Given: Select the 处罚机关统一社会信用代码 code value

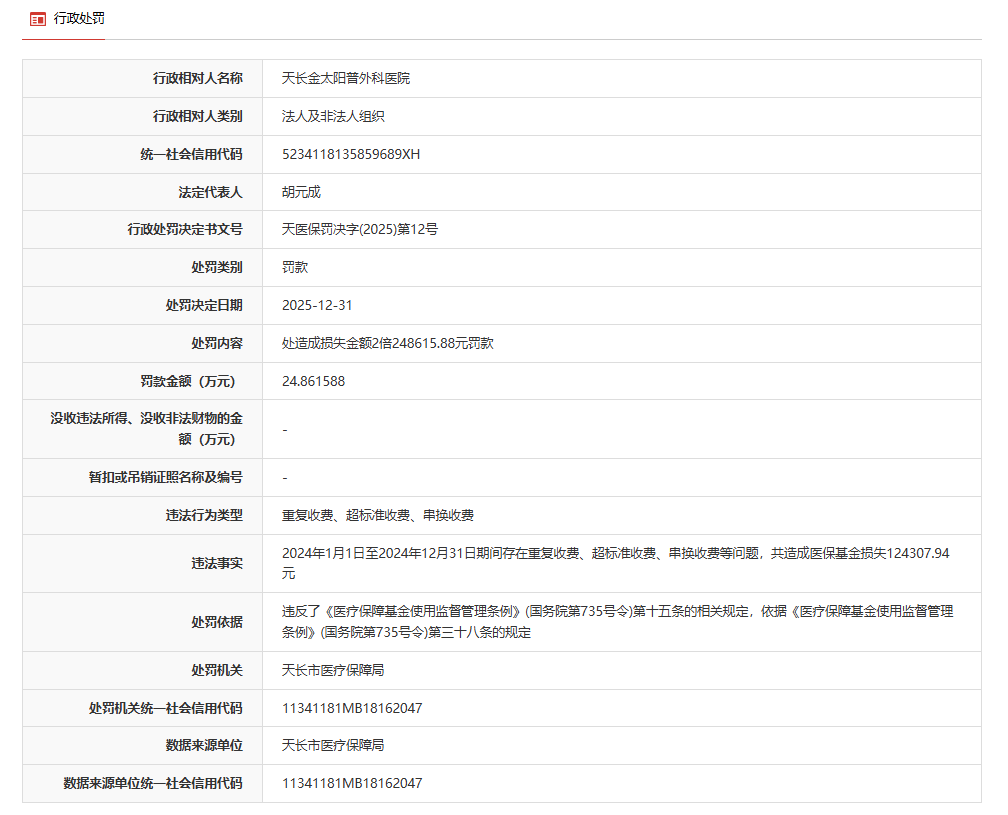Looking at the screenshot, I should pos(352,708).
